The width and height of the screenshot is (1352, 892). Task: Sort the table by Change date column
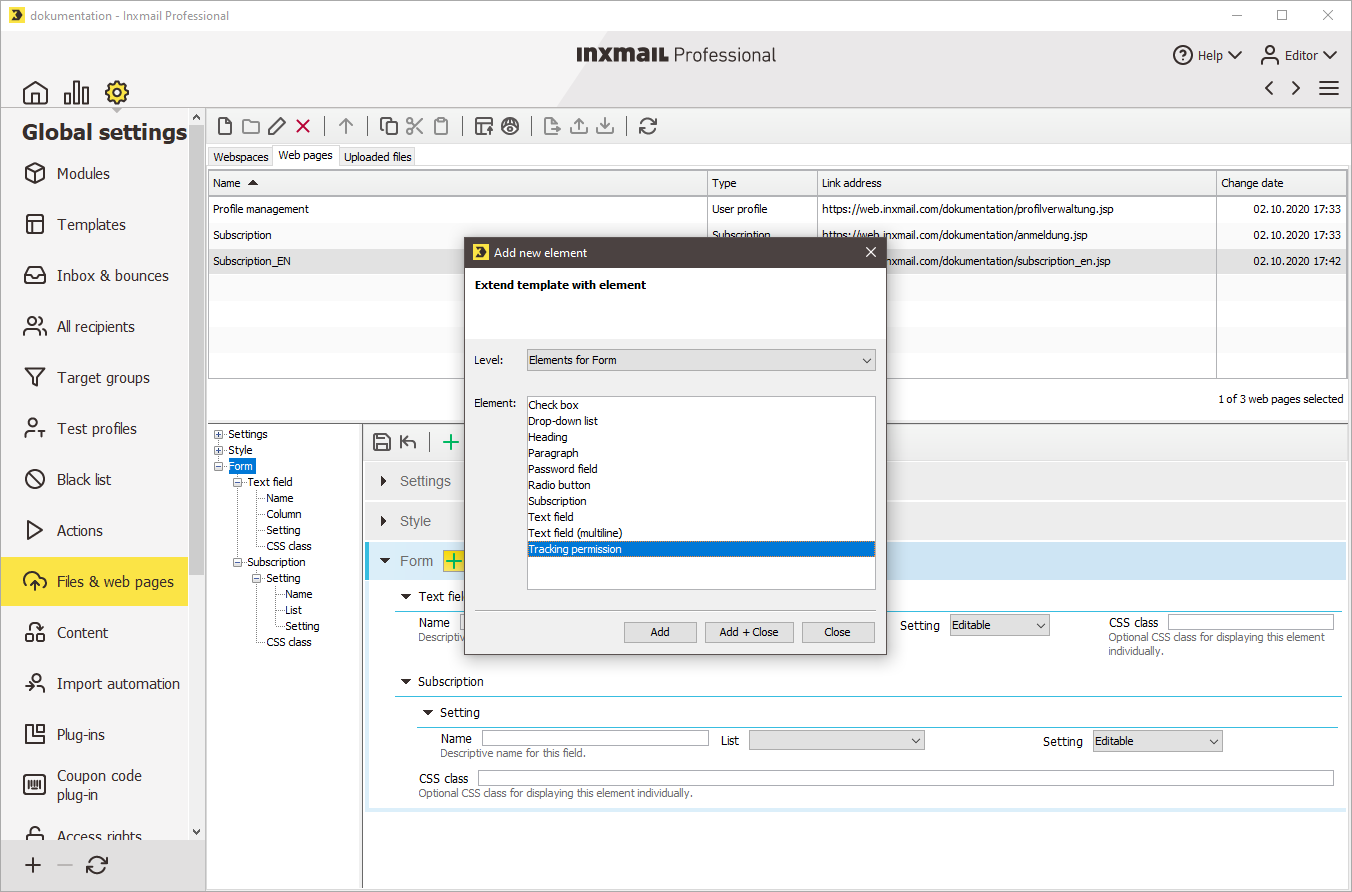coord(1281,183)
